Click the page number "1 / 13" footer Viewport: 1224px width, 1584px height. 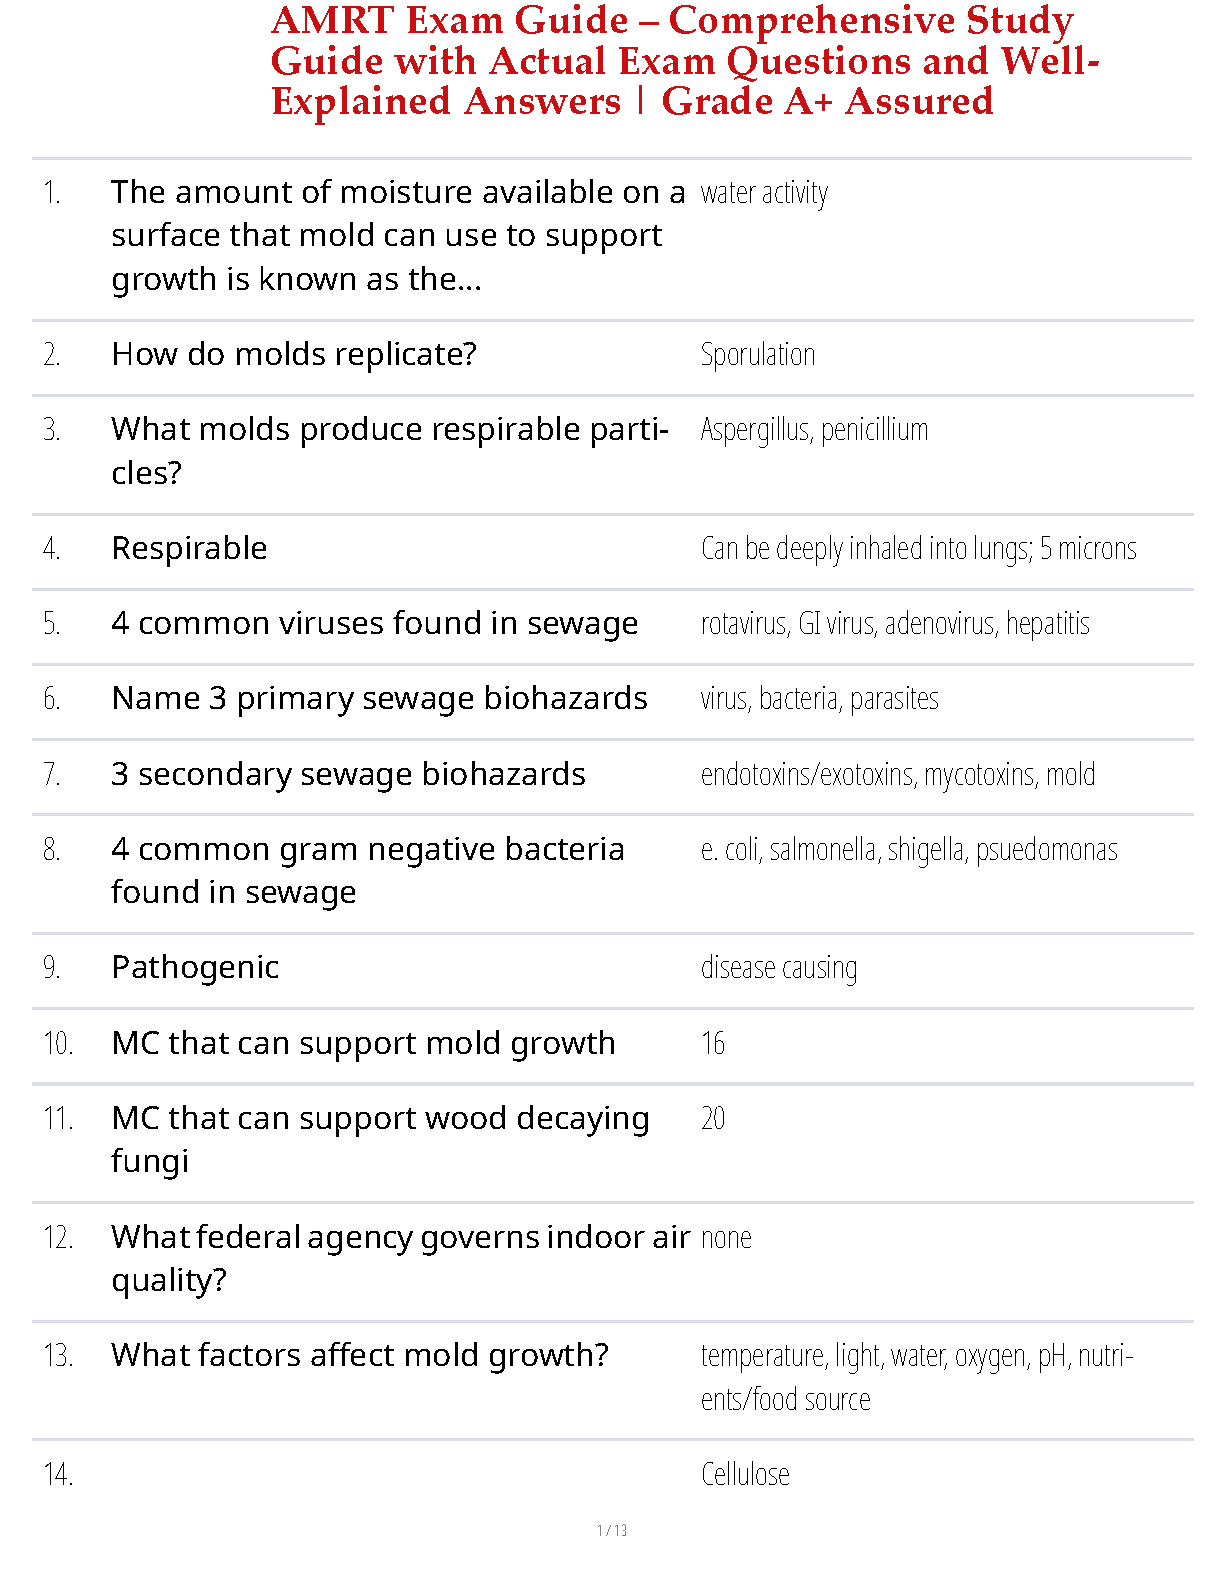tap(612, 1530)
